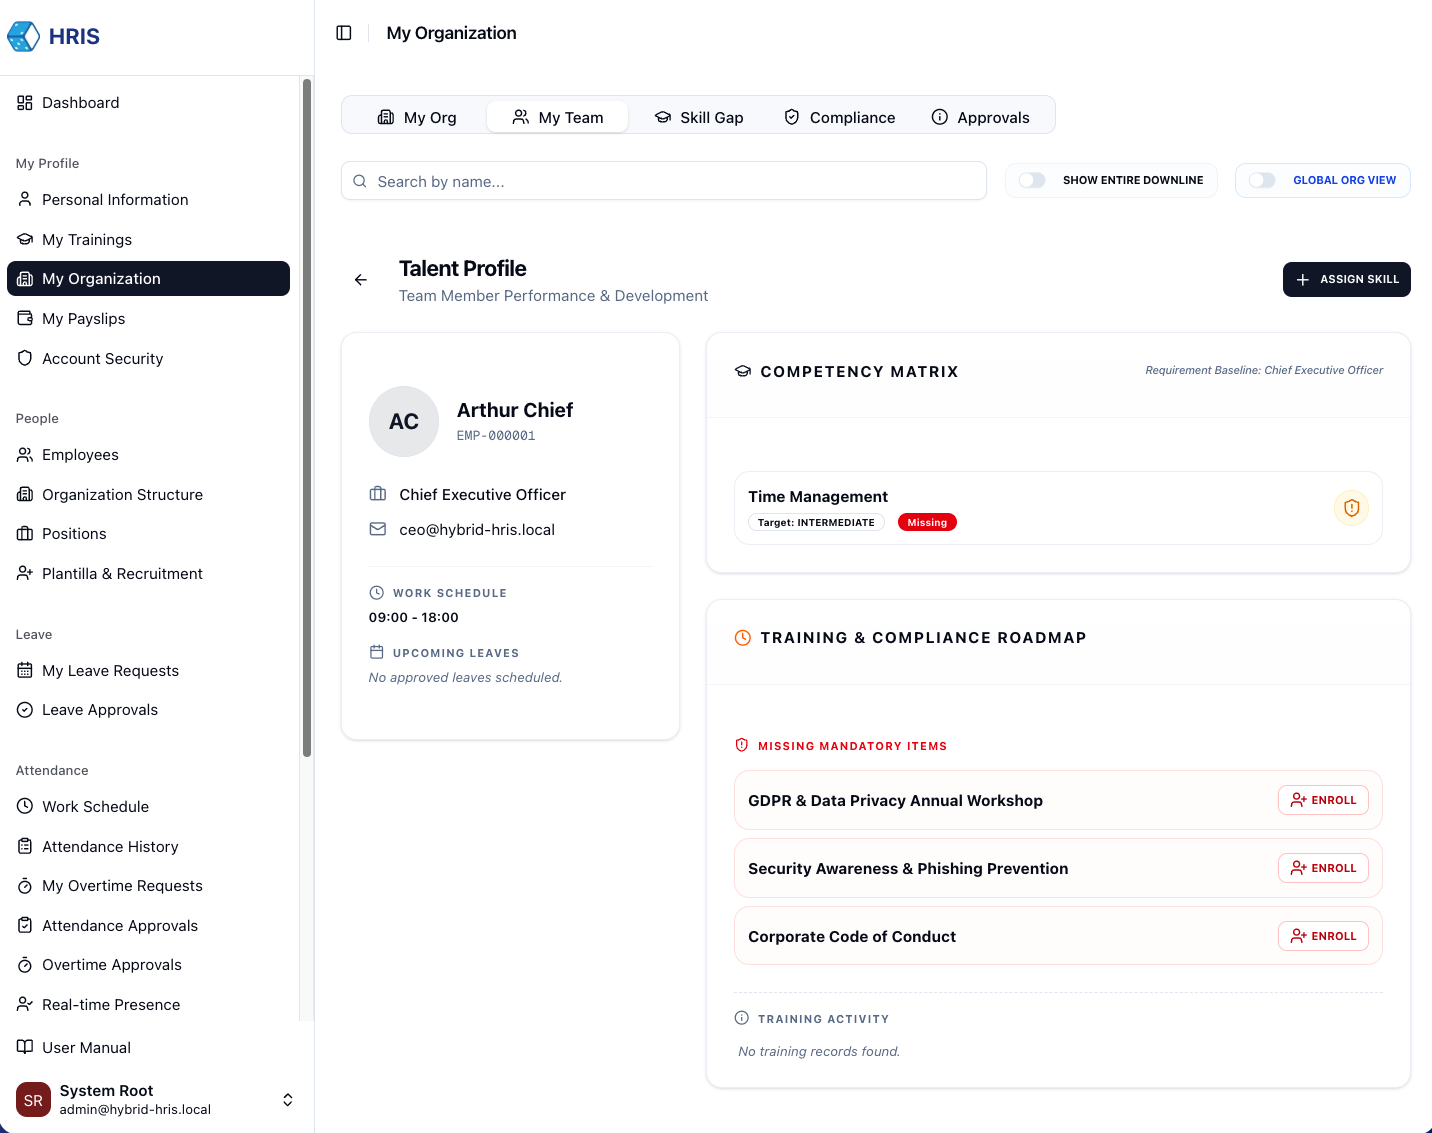Turn on Global Org View switch

point(1262,180)
